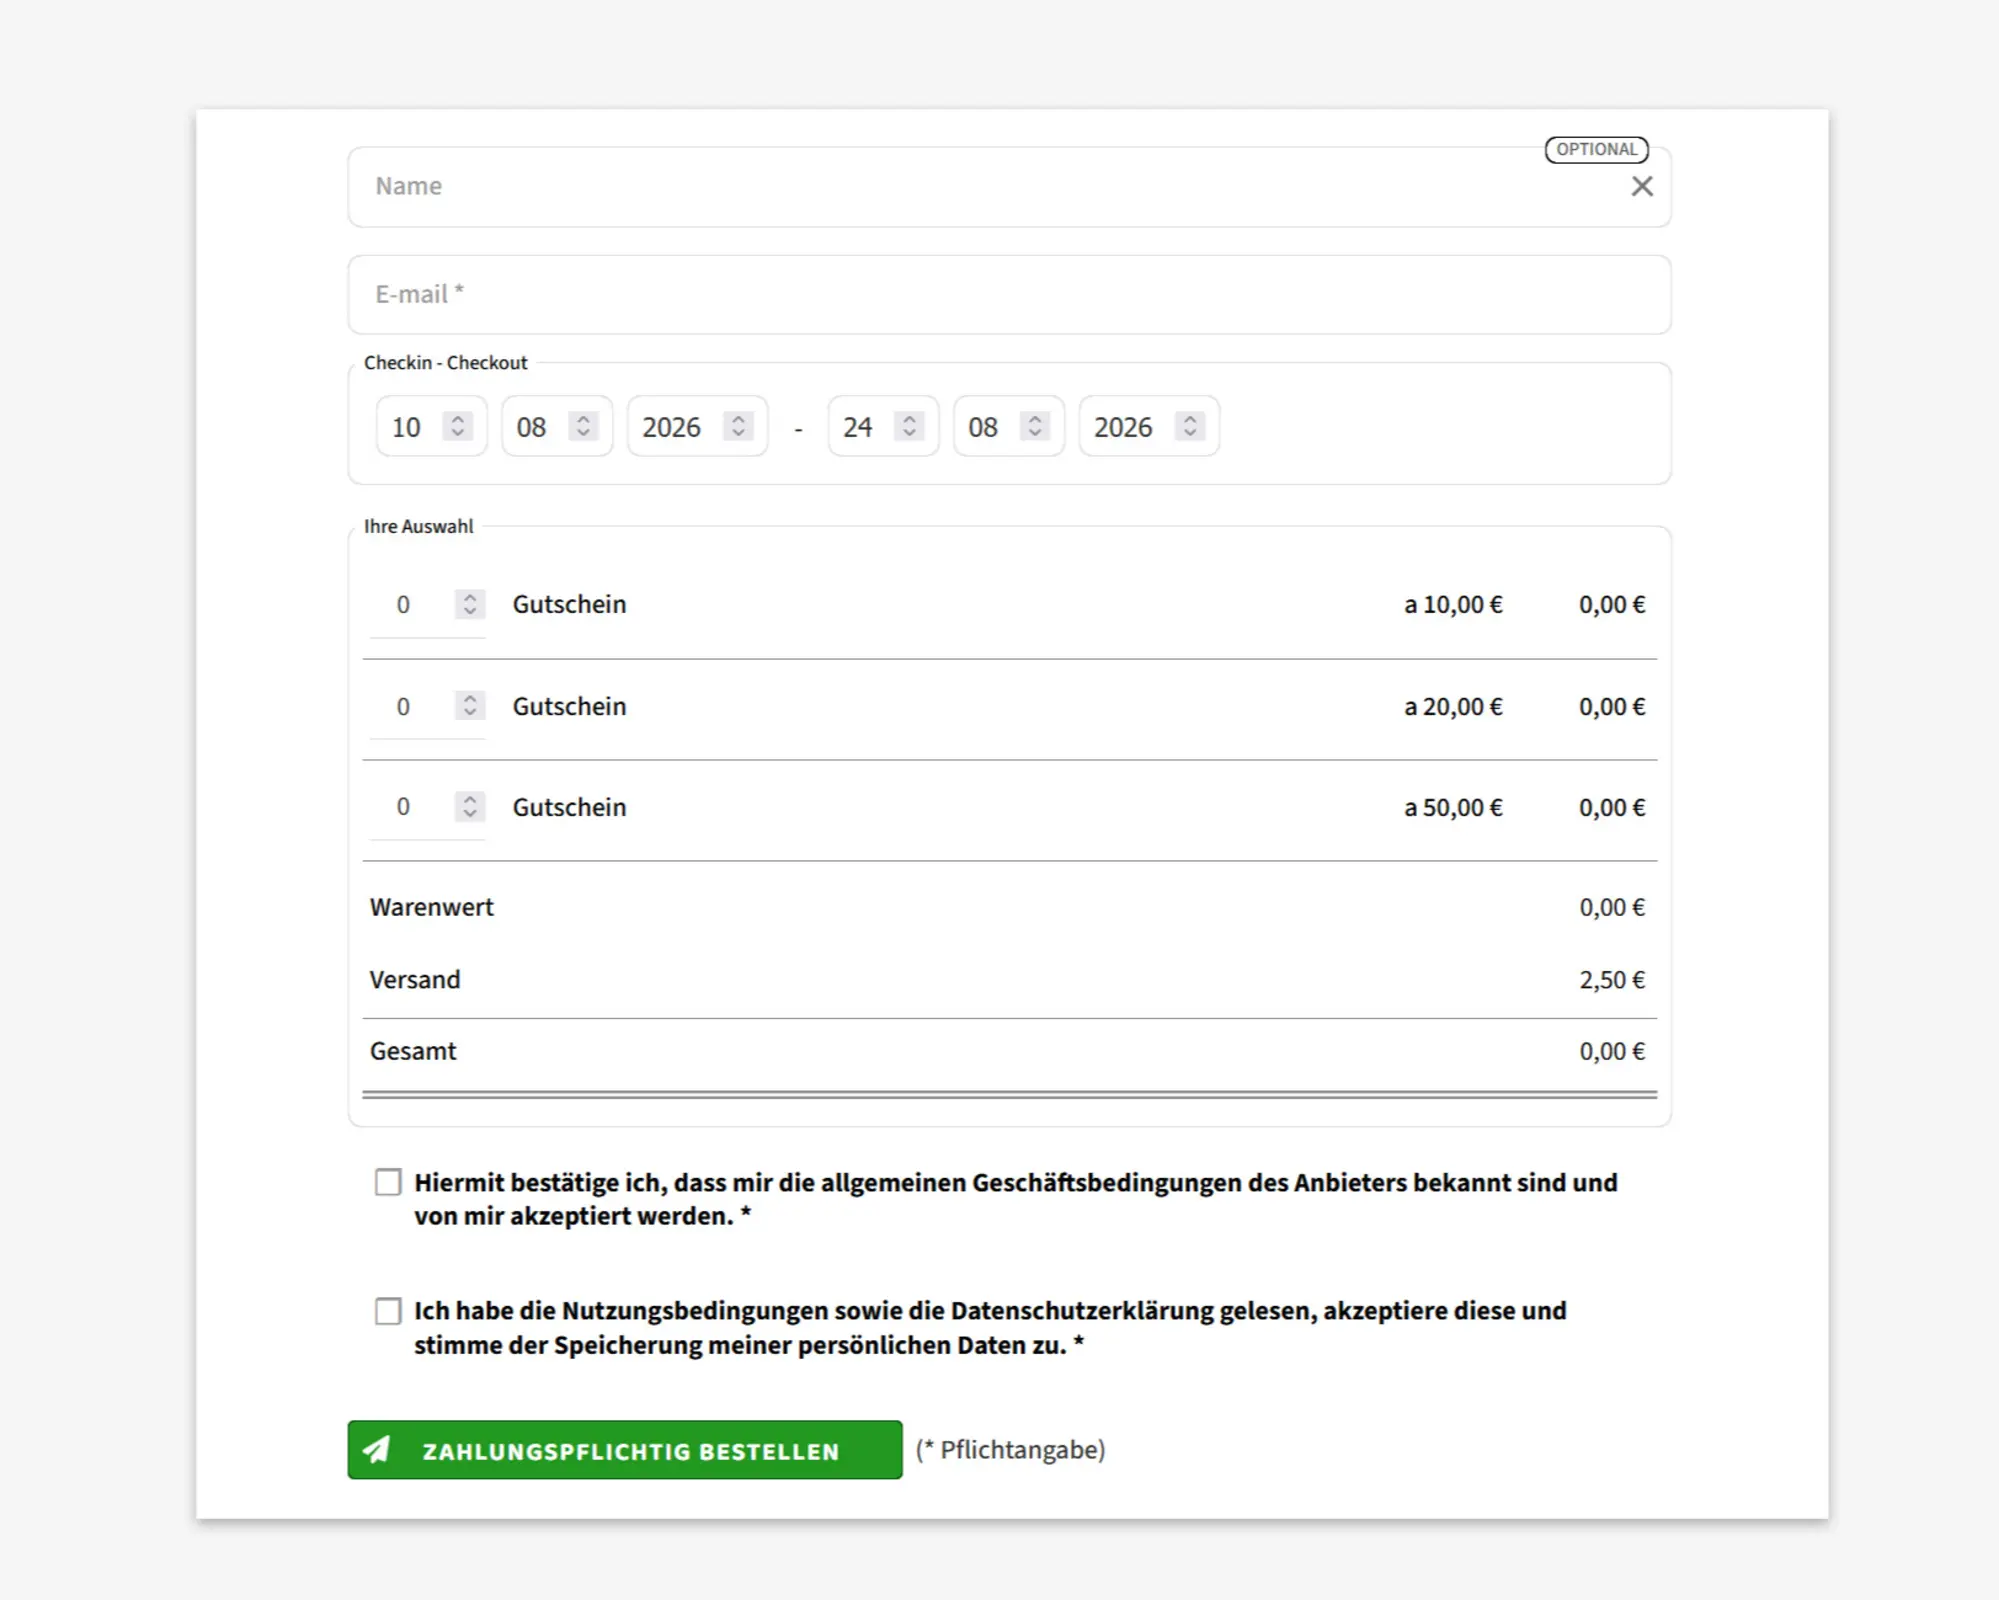The image size is (1999, 1600).
Task: Adjust the checkout month stepper showing 08
Action: (1035, 426)
